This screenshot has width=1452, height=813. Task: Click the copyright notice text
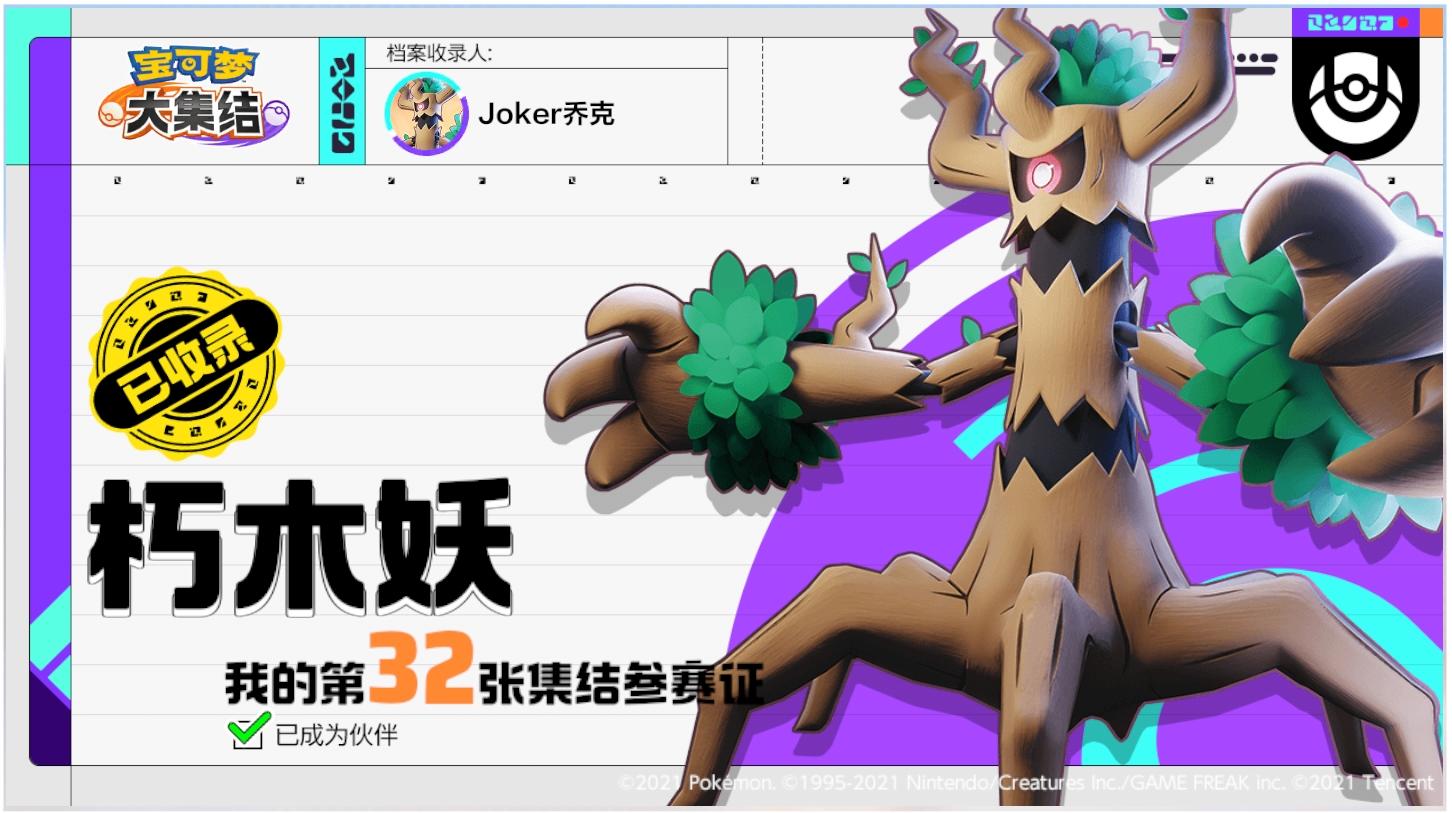point(1026,783)
